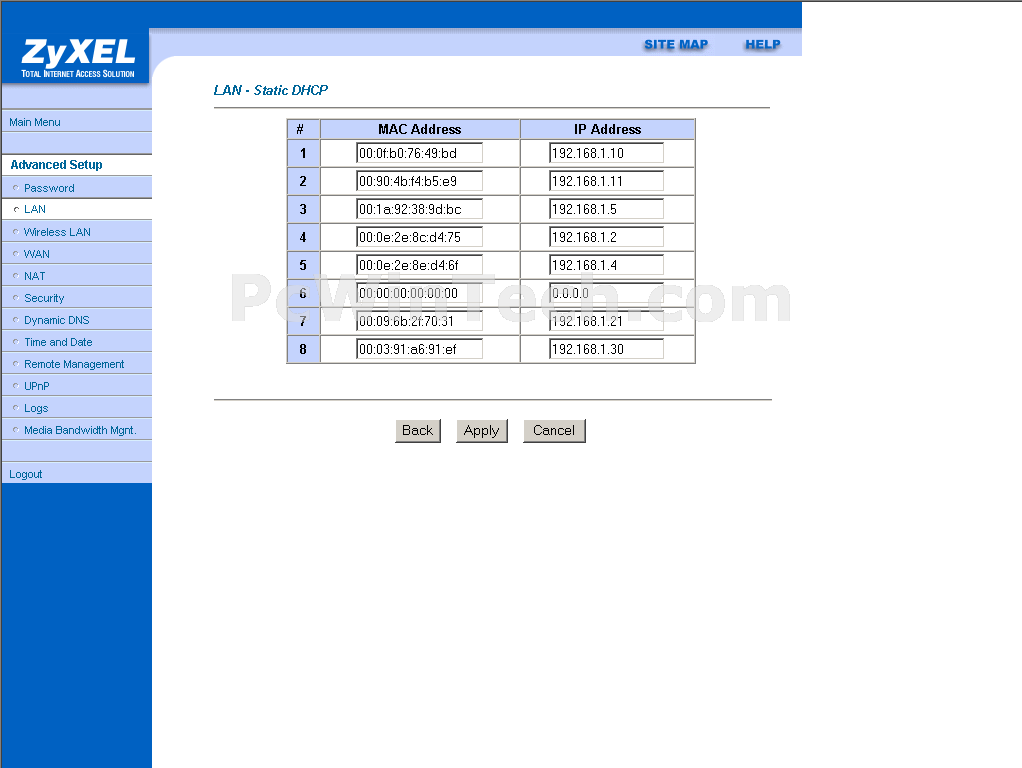Open the HELP link

point(763,44)
